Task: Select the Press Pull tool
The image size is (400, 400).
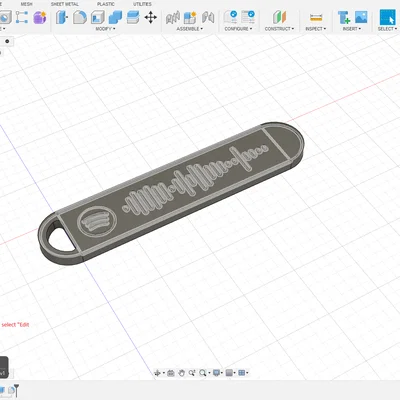Action: (62, 17)
